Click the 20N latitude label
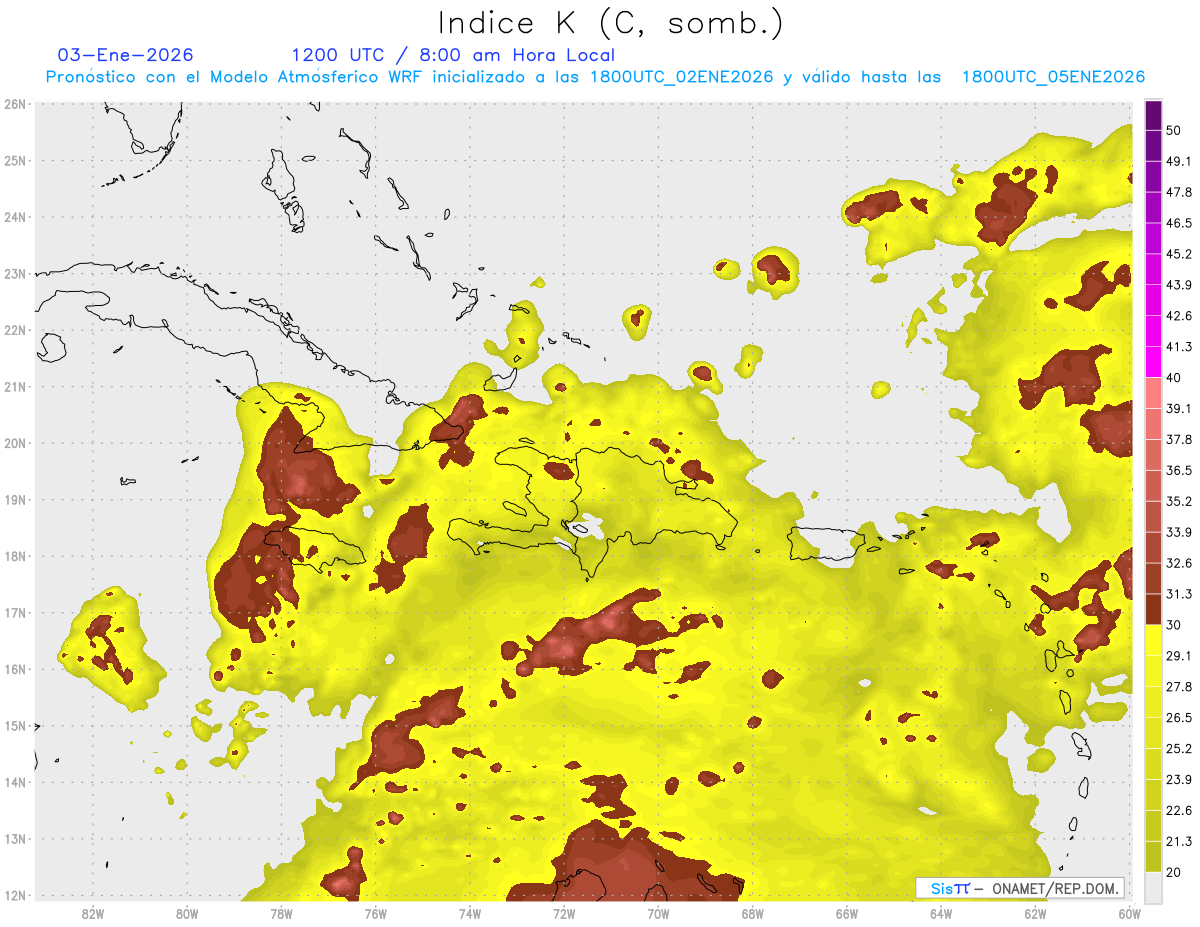The height and width of the screenshot is (927, 1200). pyautogui.click(x=15, y=443)
